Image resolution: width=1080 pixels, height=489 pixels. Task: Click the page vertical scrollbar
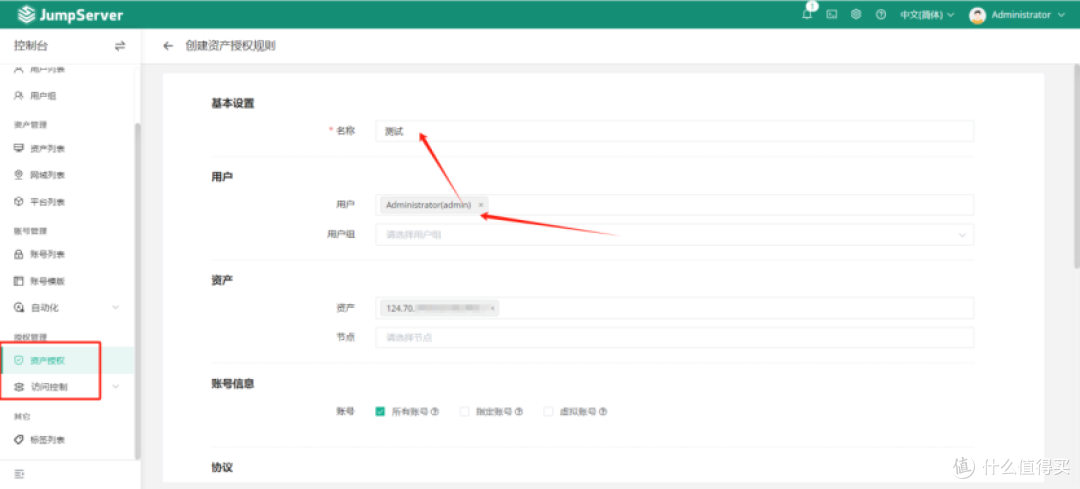point(1077,165)
